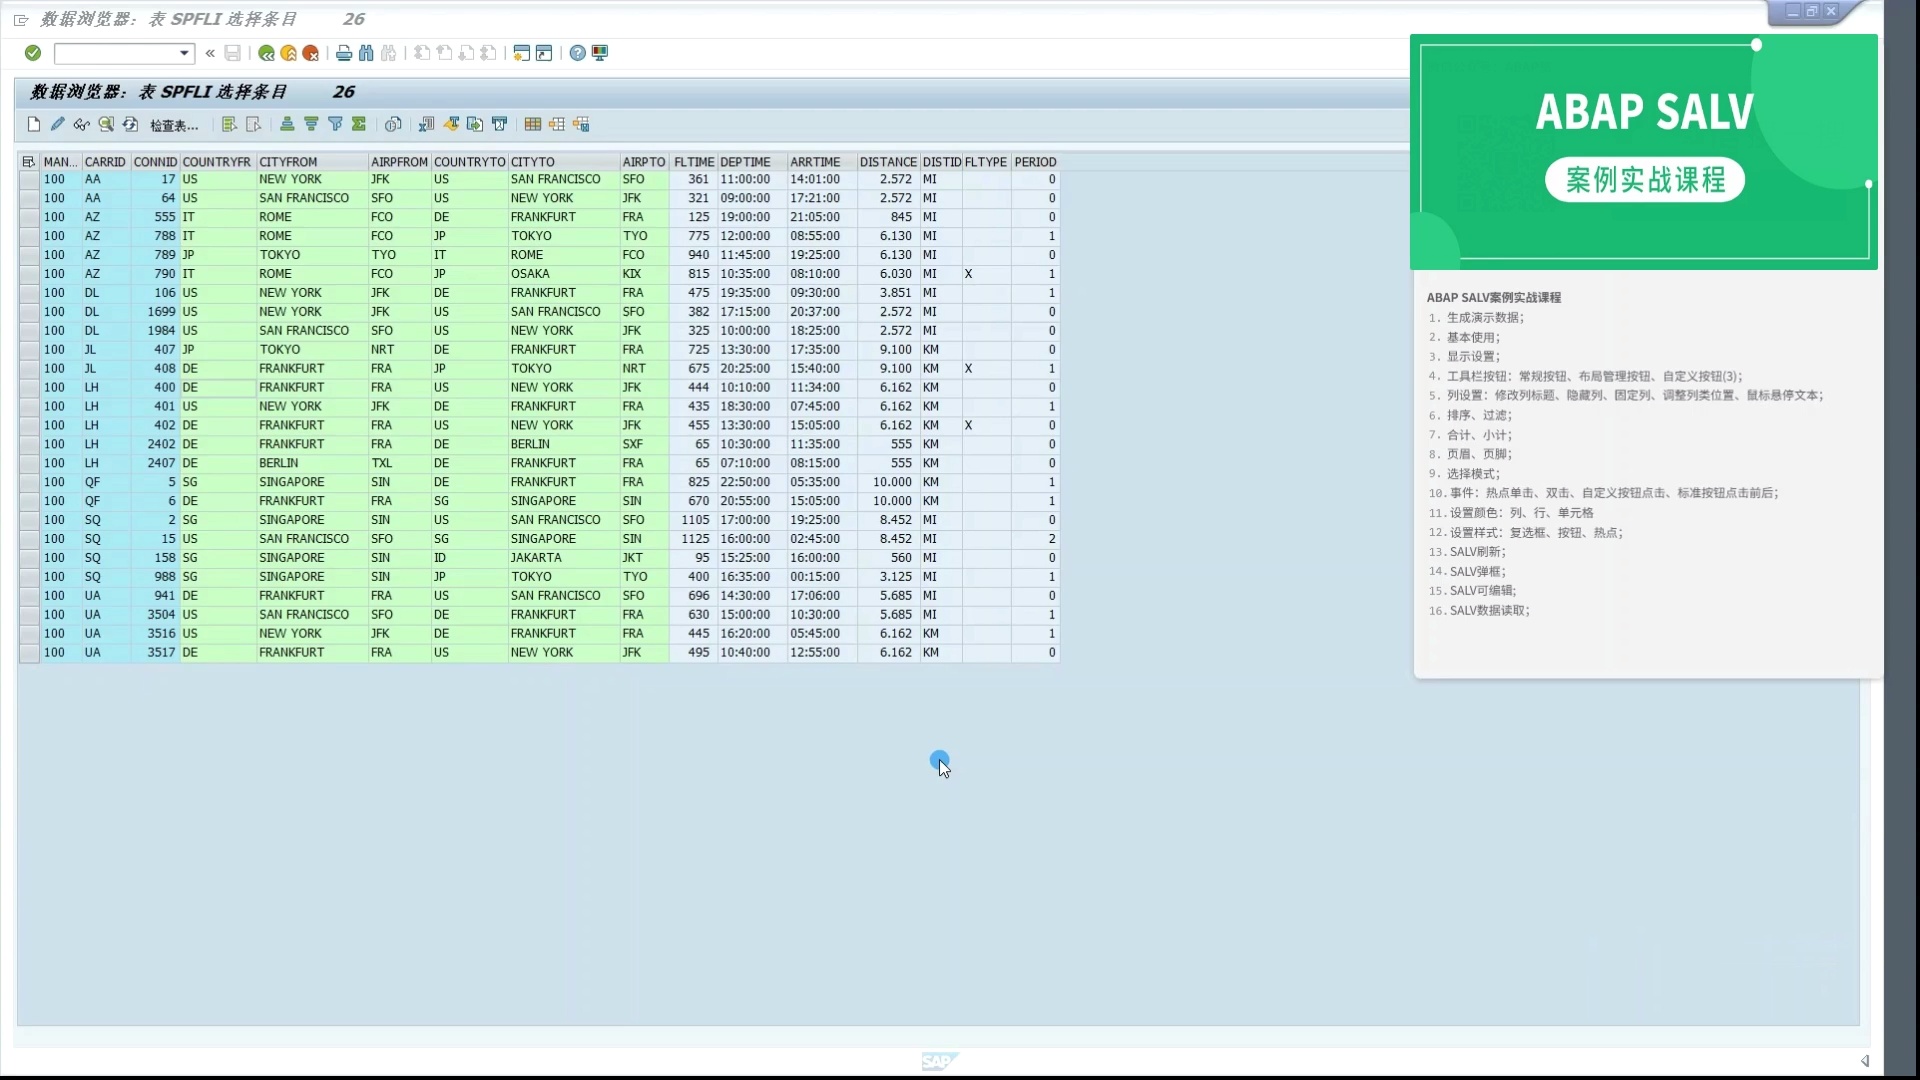Save the current list
This screenshot has height=1080, width=1920.
(x=232, y=53)
